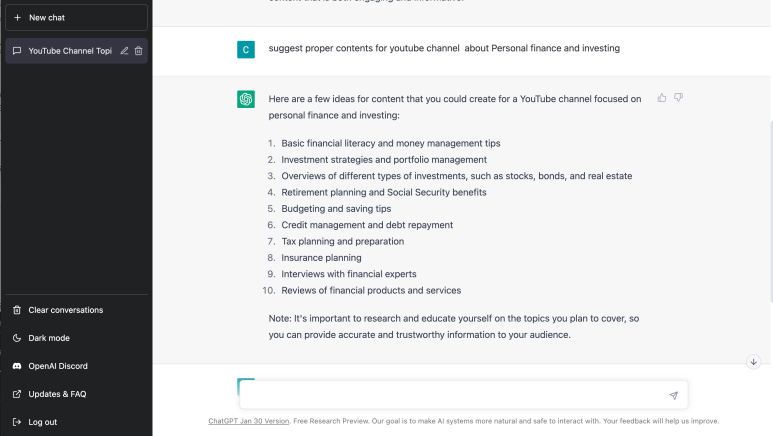Open the OpenAI Discord link

click(58, 366)
